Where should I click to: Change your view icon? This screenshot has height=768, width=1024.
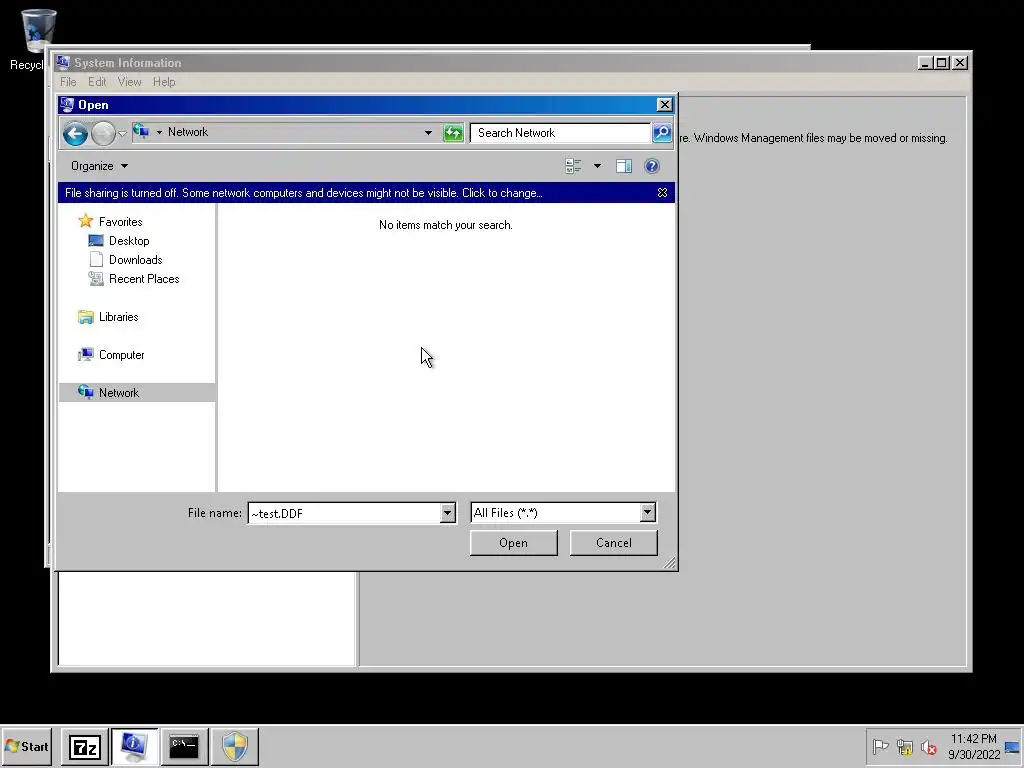click(573, 166)
